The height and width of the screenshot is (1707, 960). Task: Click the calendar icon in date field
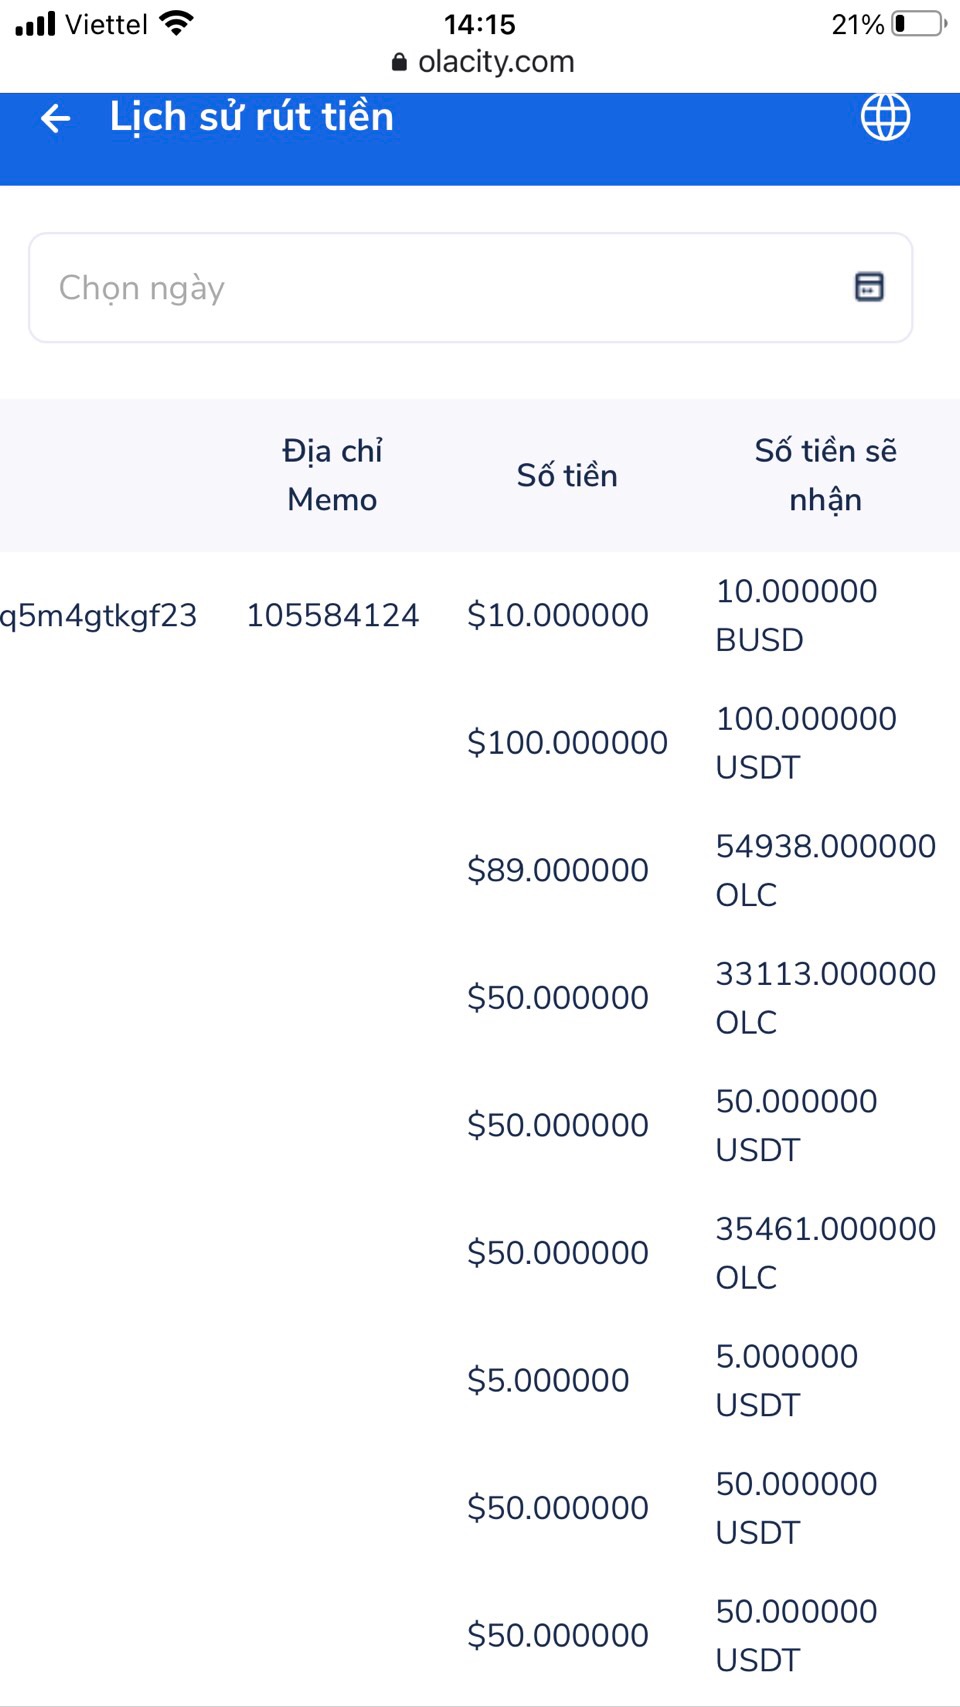tap(869, 287)
